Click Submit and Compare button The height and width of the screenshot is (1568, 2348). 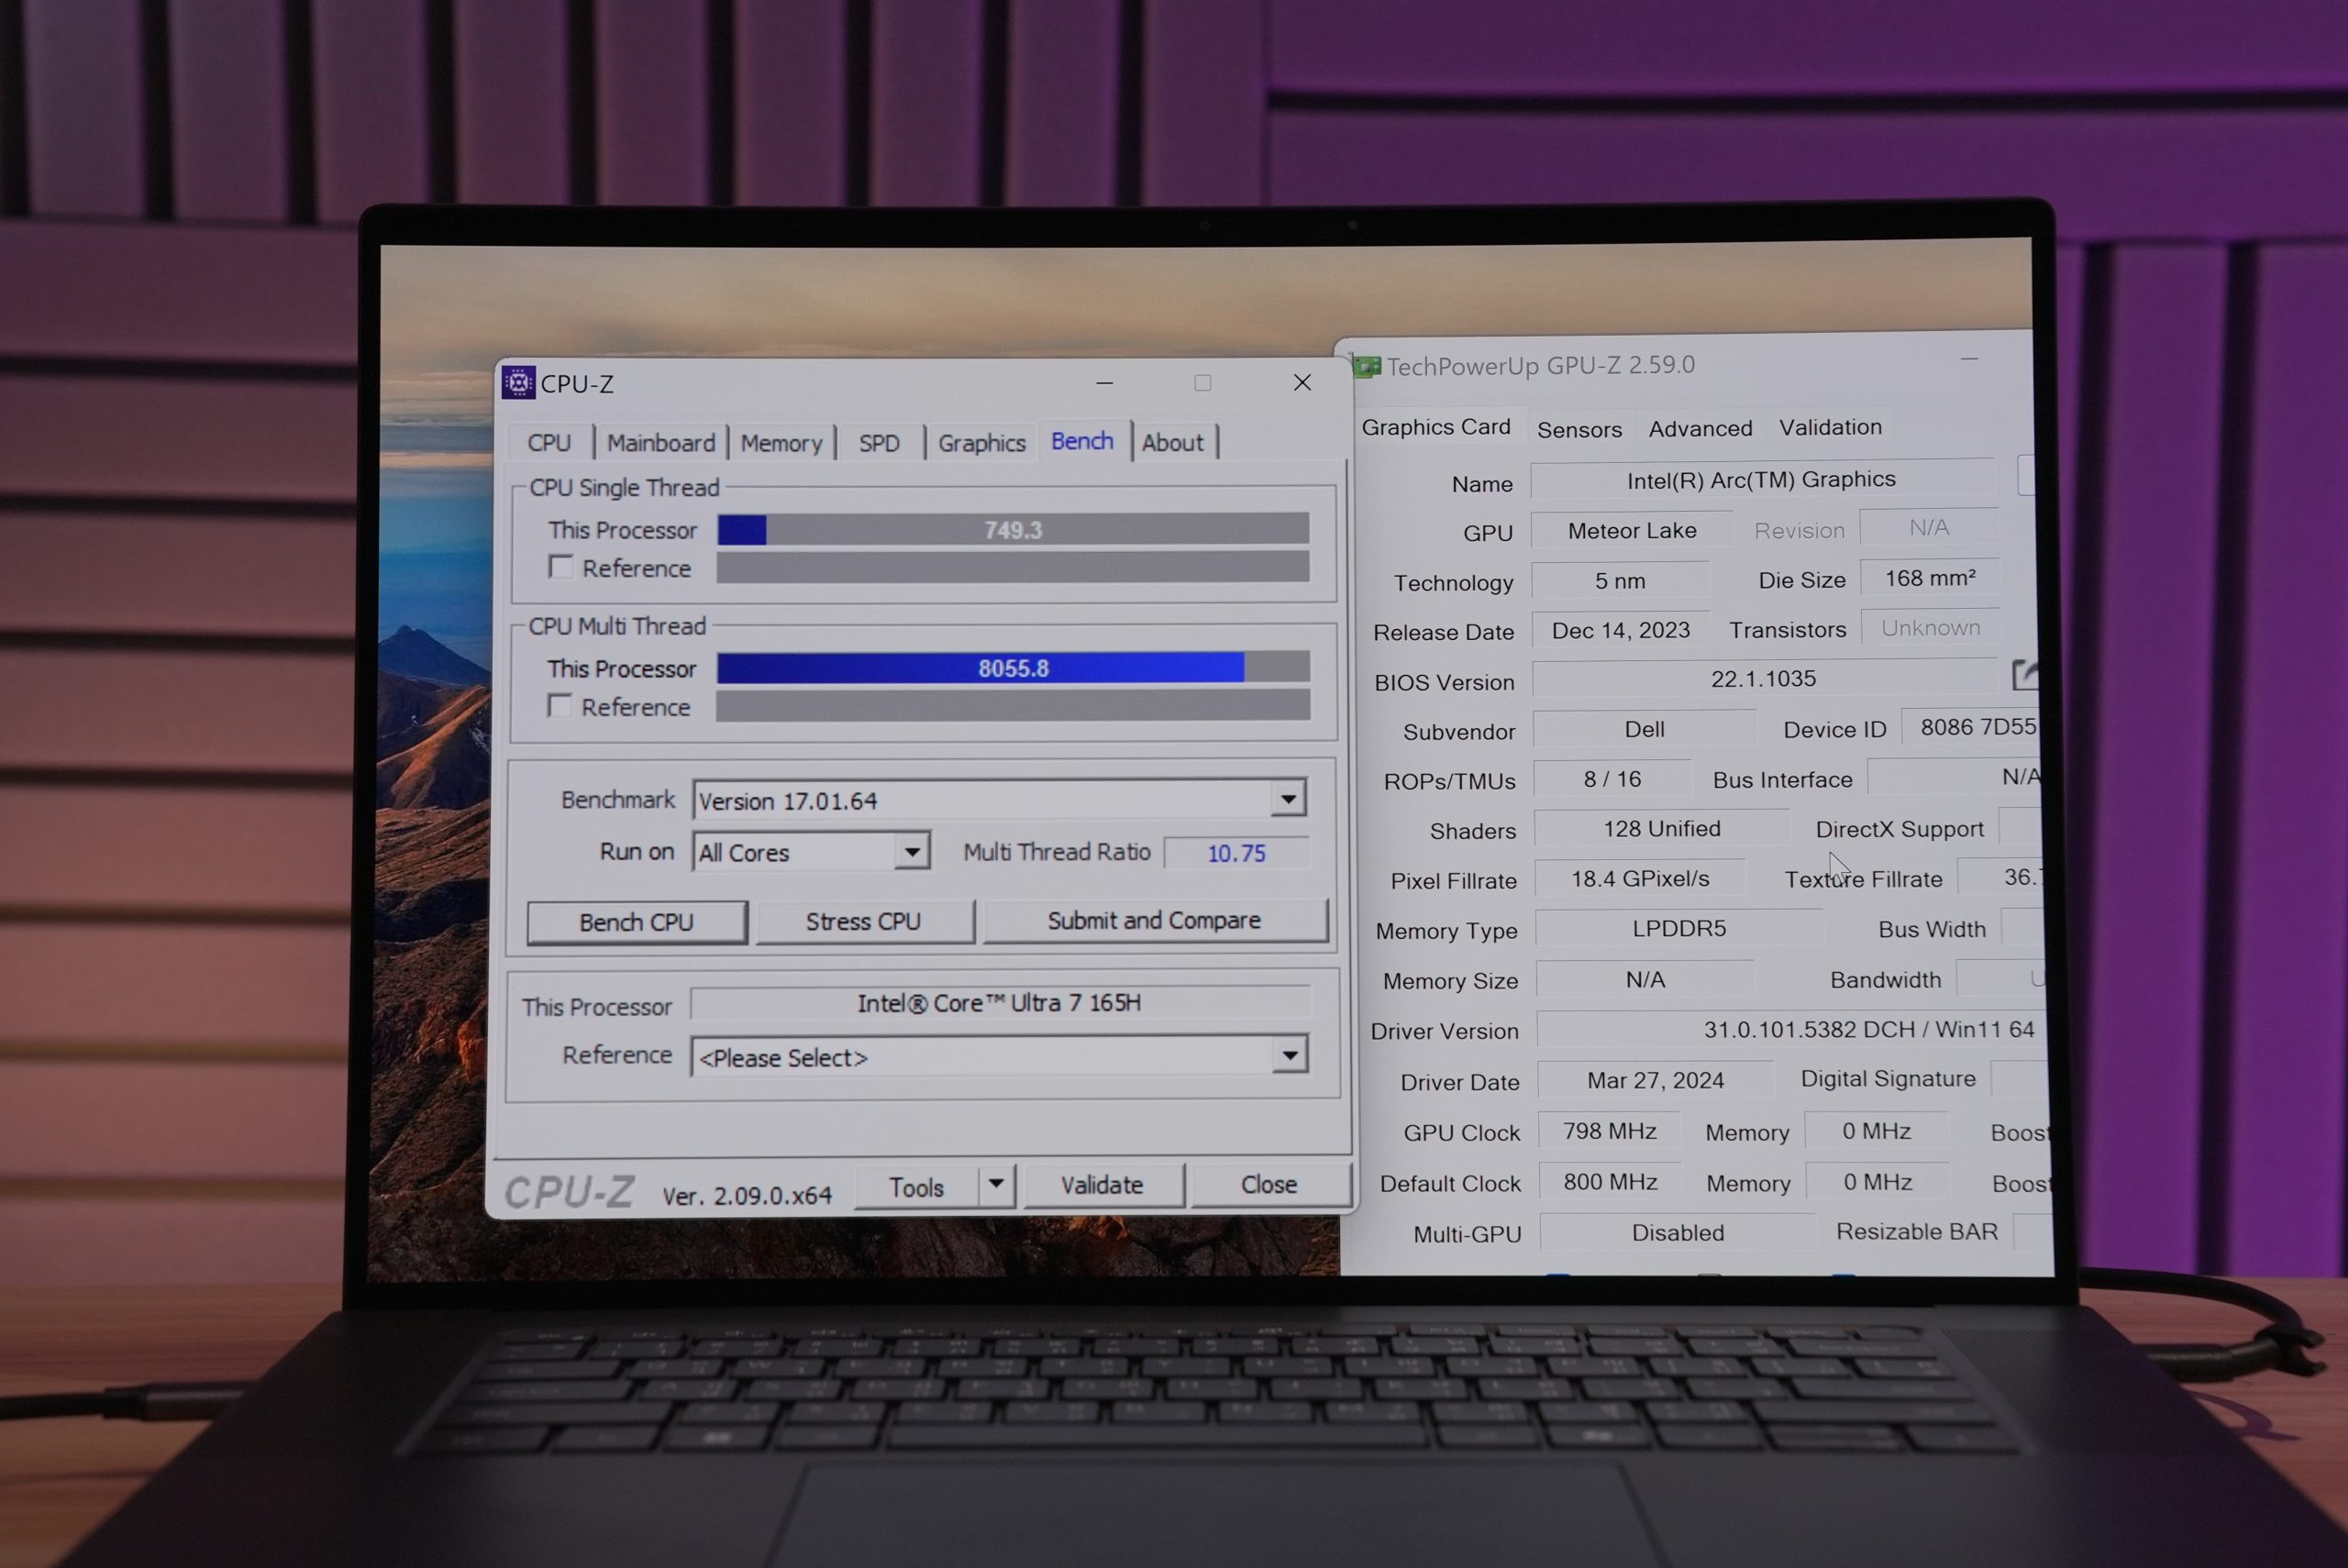tap(1155, 920)
